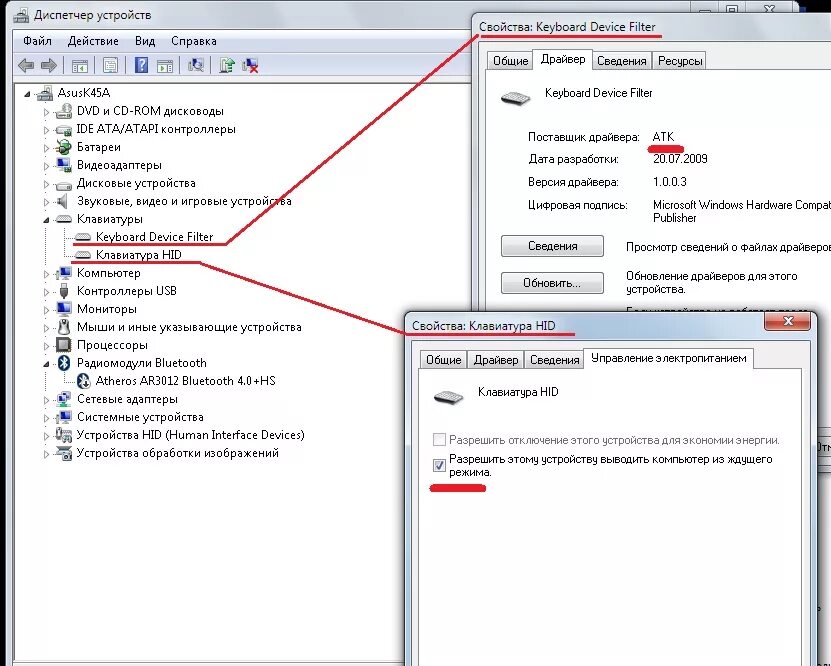
Task: Expand the Сетевые адаптеры node
Action: (x=46, y=400)
